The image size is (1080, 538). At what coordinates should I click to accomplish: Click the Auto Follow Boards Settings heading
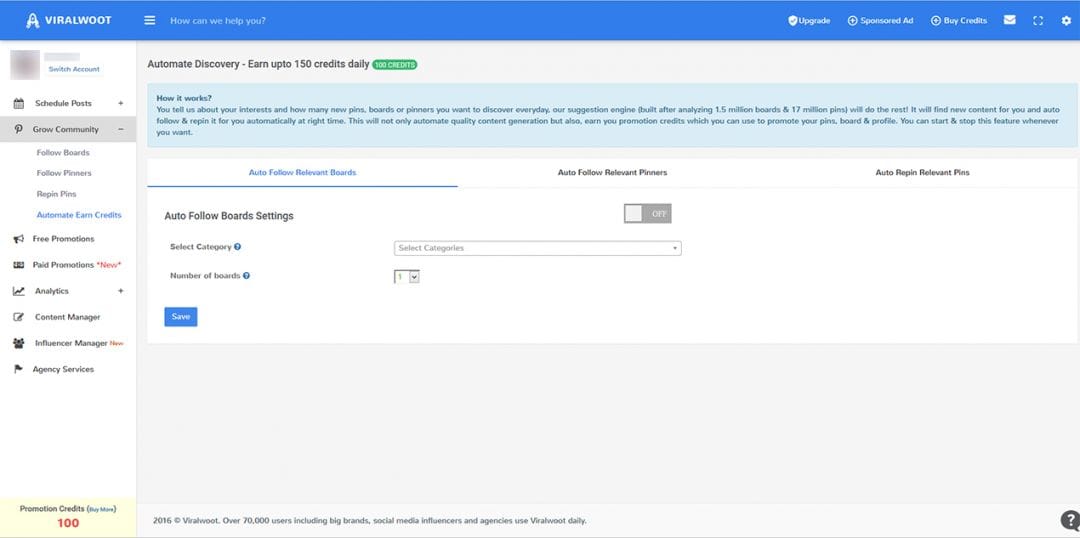point(229,216)
